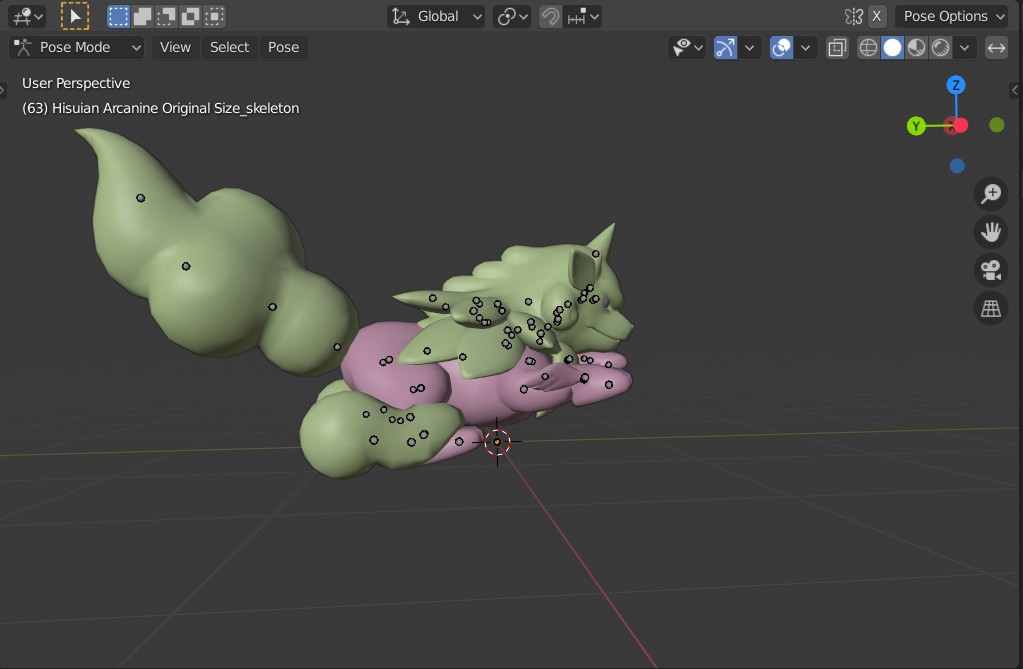
Task: Expand the Pose Options dropdown
Action: 953,16
